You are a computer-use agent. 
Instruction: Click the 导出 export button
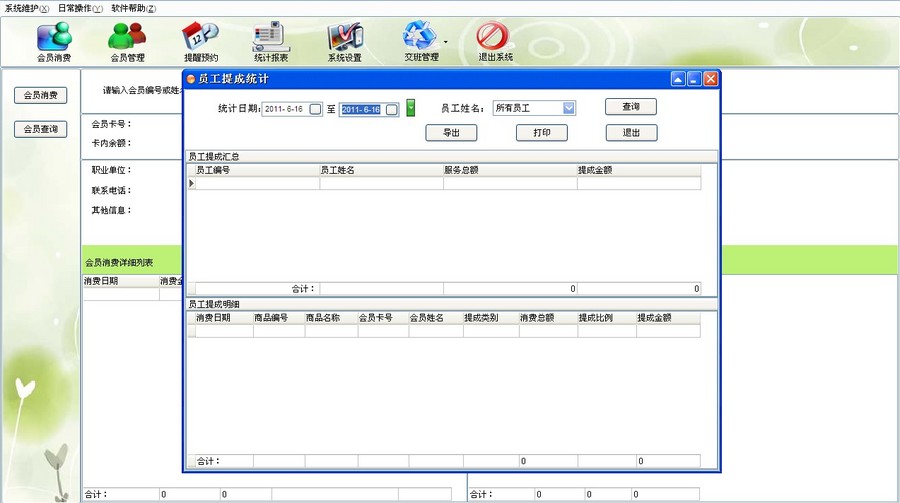point(451,132)
